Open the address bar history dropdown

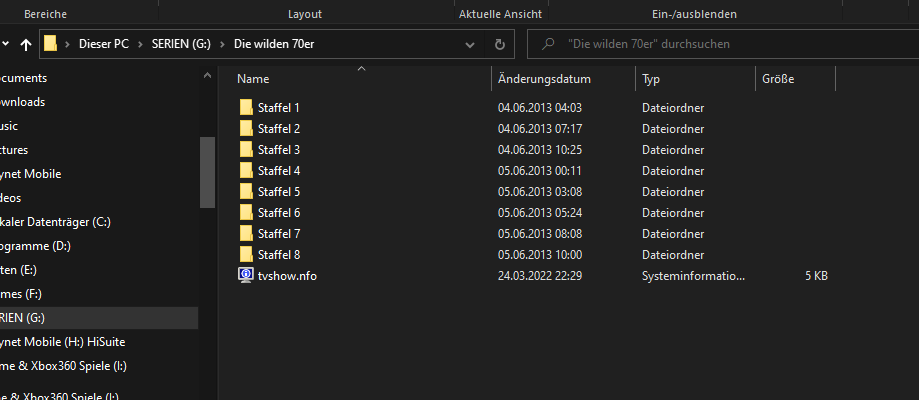[471, 45]
